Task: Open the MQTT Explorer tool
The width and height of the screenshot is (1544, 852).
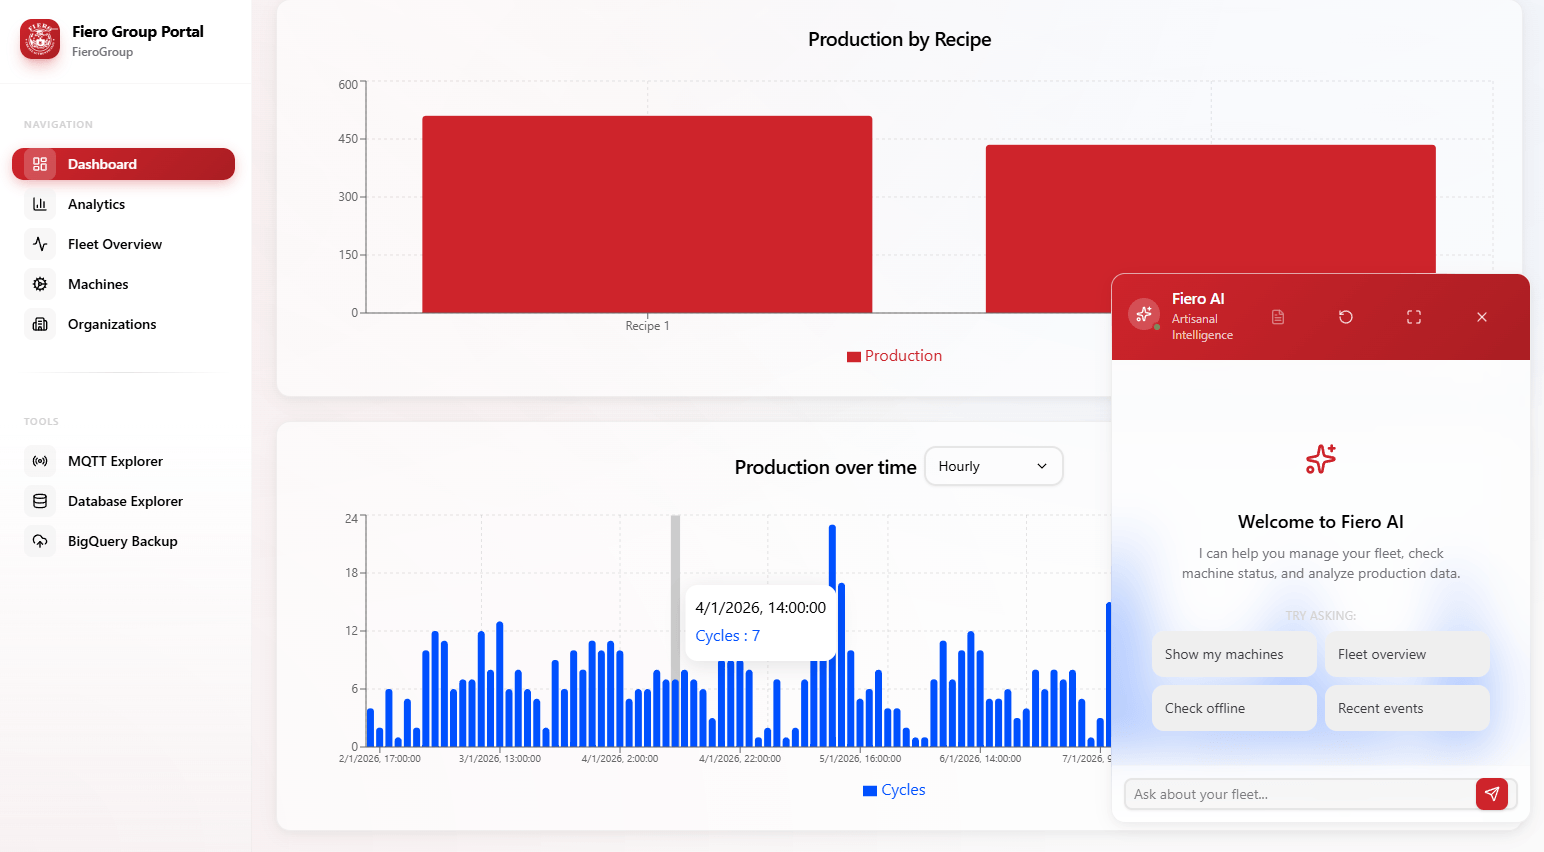Action: [114, 460]
